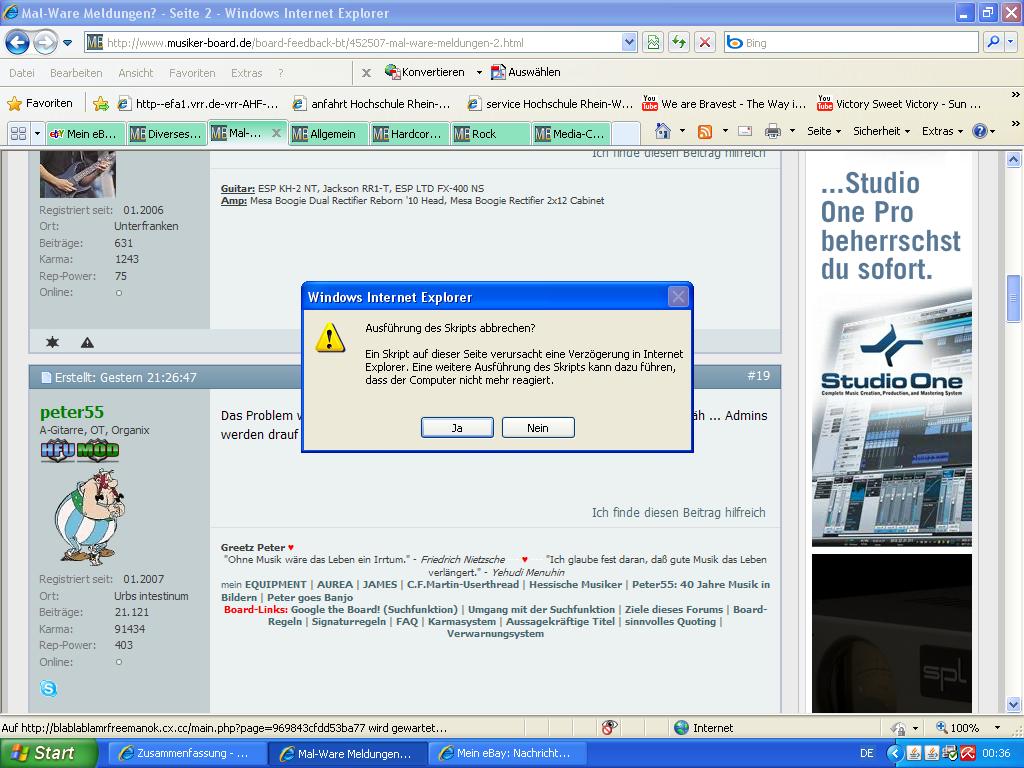Click the star icon below first post
The image size is (1024, 768).
pos(52,342)
